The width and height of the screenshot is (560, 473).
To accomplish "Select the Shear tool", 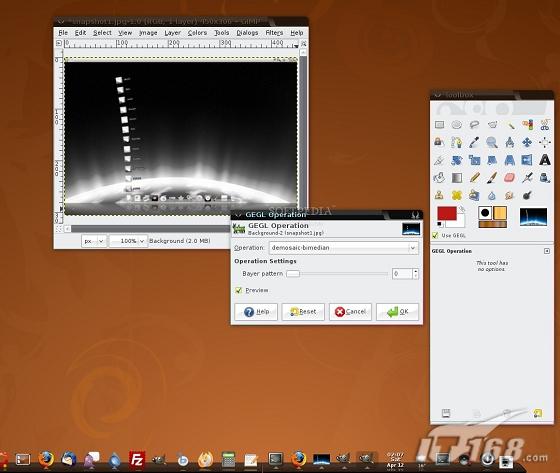I will tap(492, 160).
